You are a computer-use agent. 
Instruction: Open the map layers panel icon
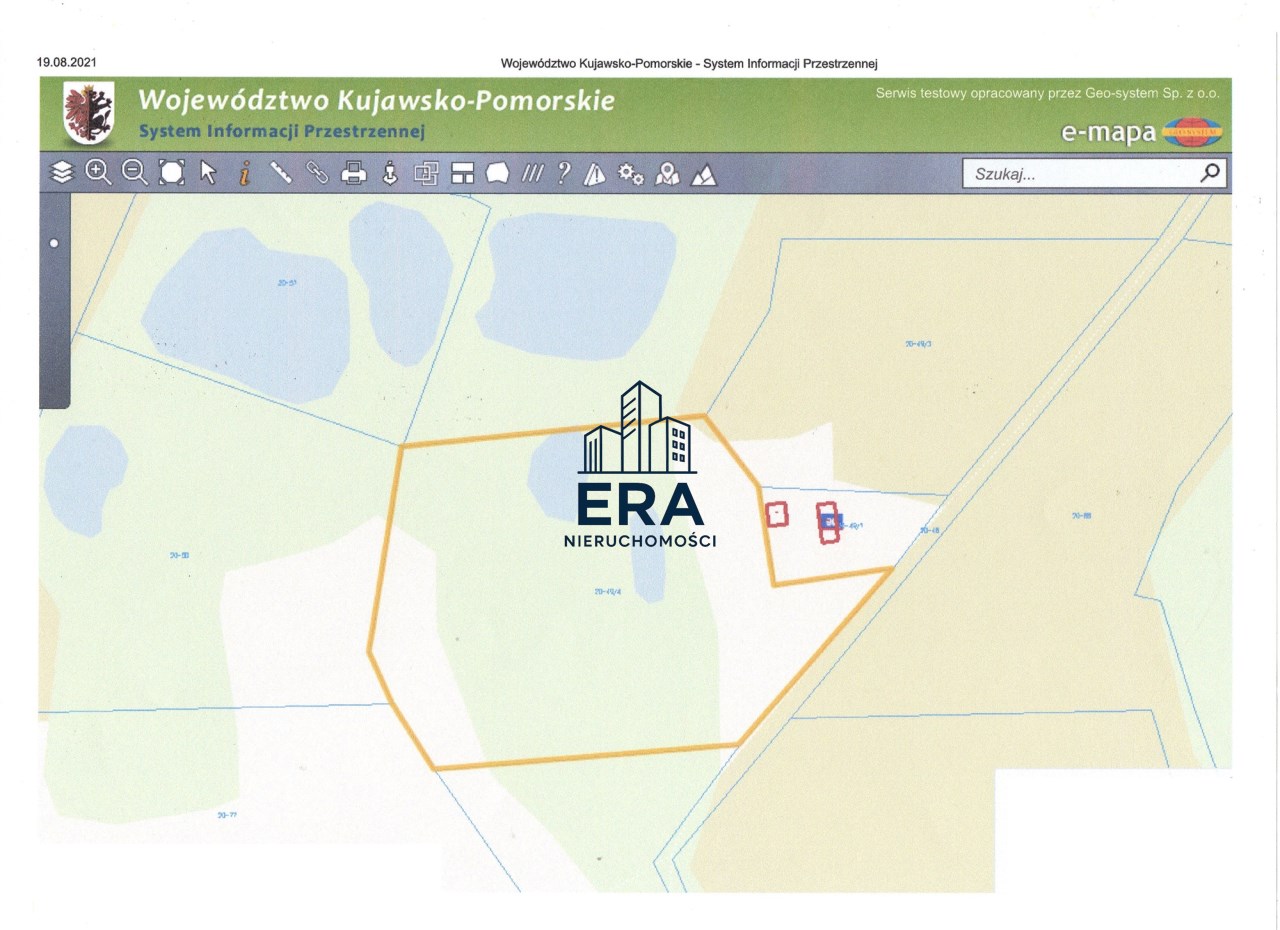(x=62, y=173)
